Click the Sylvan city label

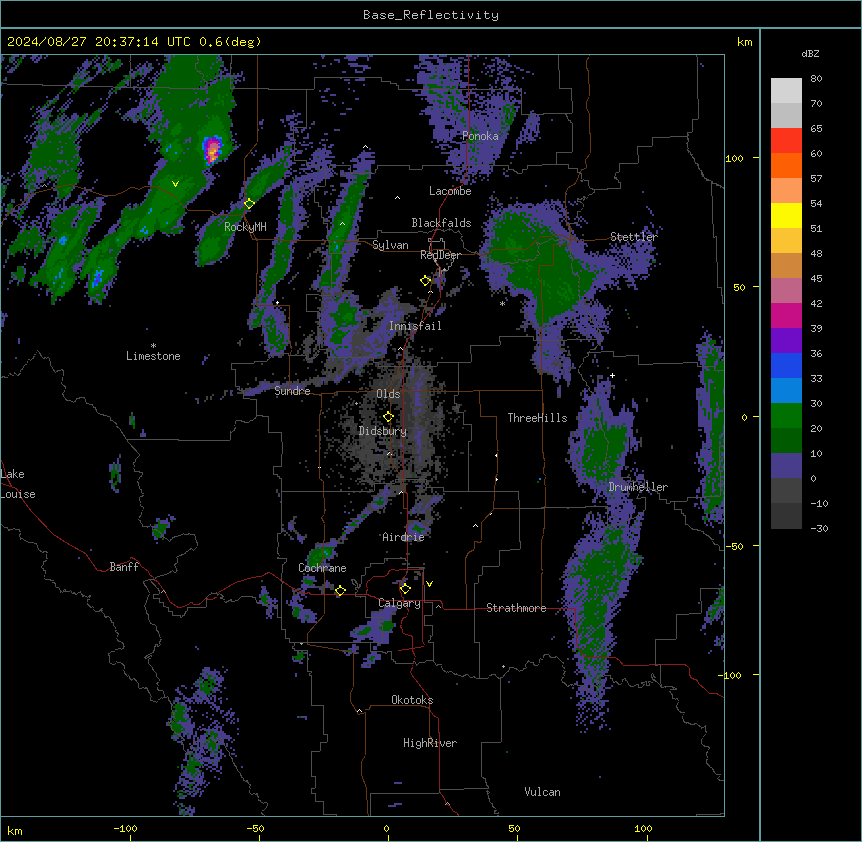390,245
